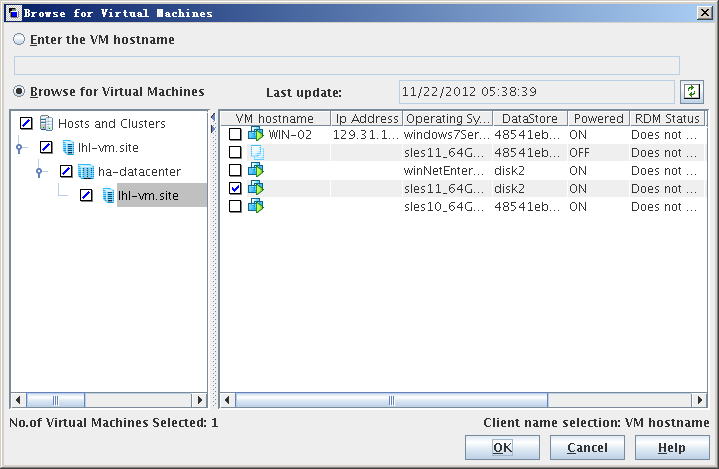Screen dimensions: 719x469
Task: Click the VM icon in winNetEnter row
Action: pyautogui.click(x=256, y=170)
